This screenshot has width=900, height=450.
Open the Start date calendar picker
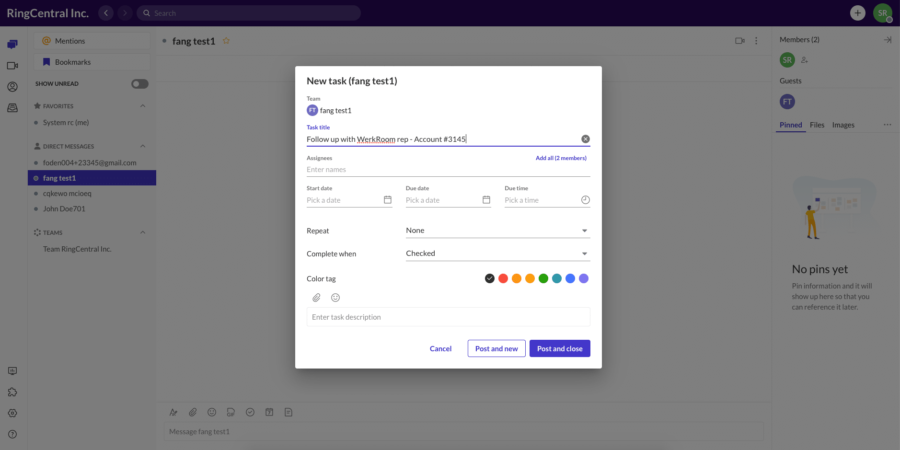point(387,200)
